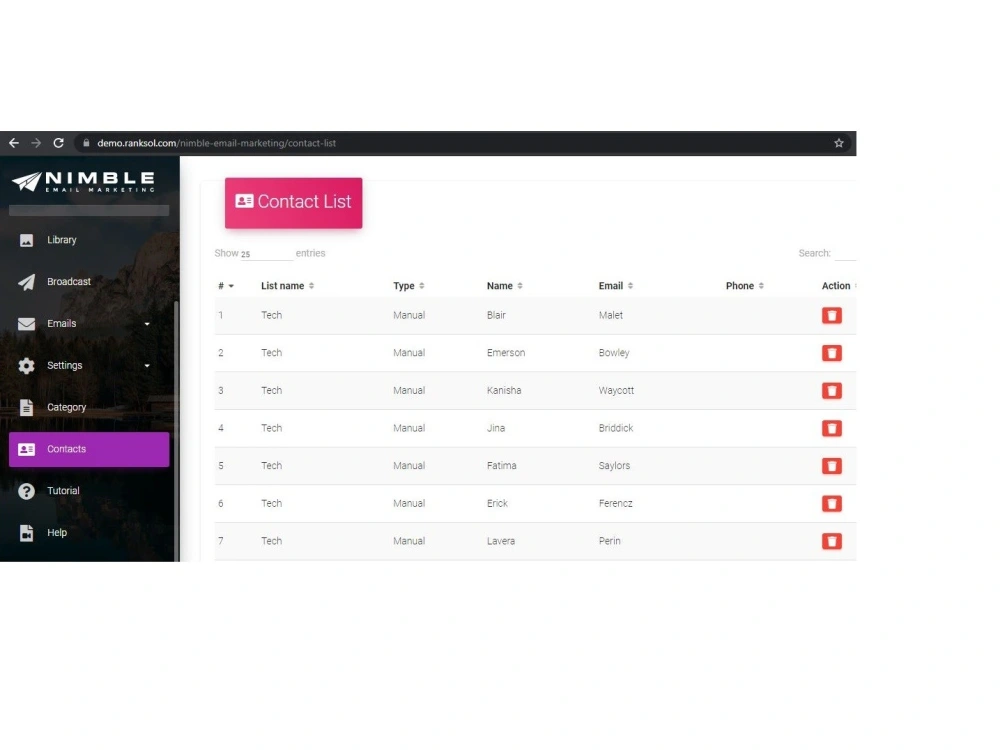Click the name Fatima in row 5
The image size is (1000, 750).
click(501, 466)
